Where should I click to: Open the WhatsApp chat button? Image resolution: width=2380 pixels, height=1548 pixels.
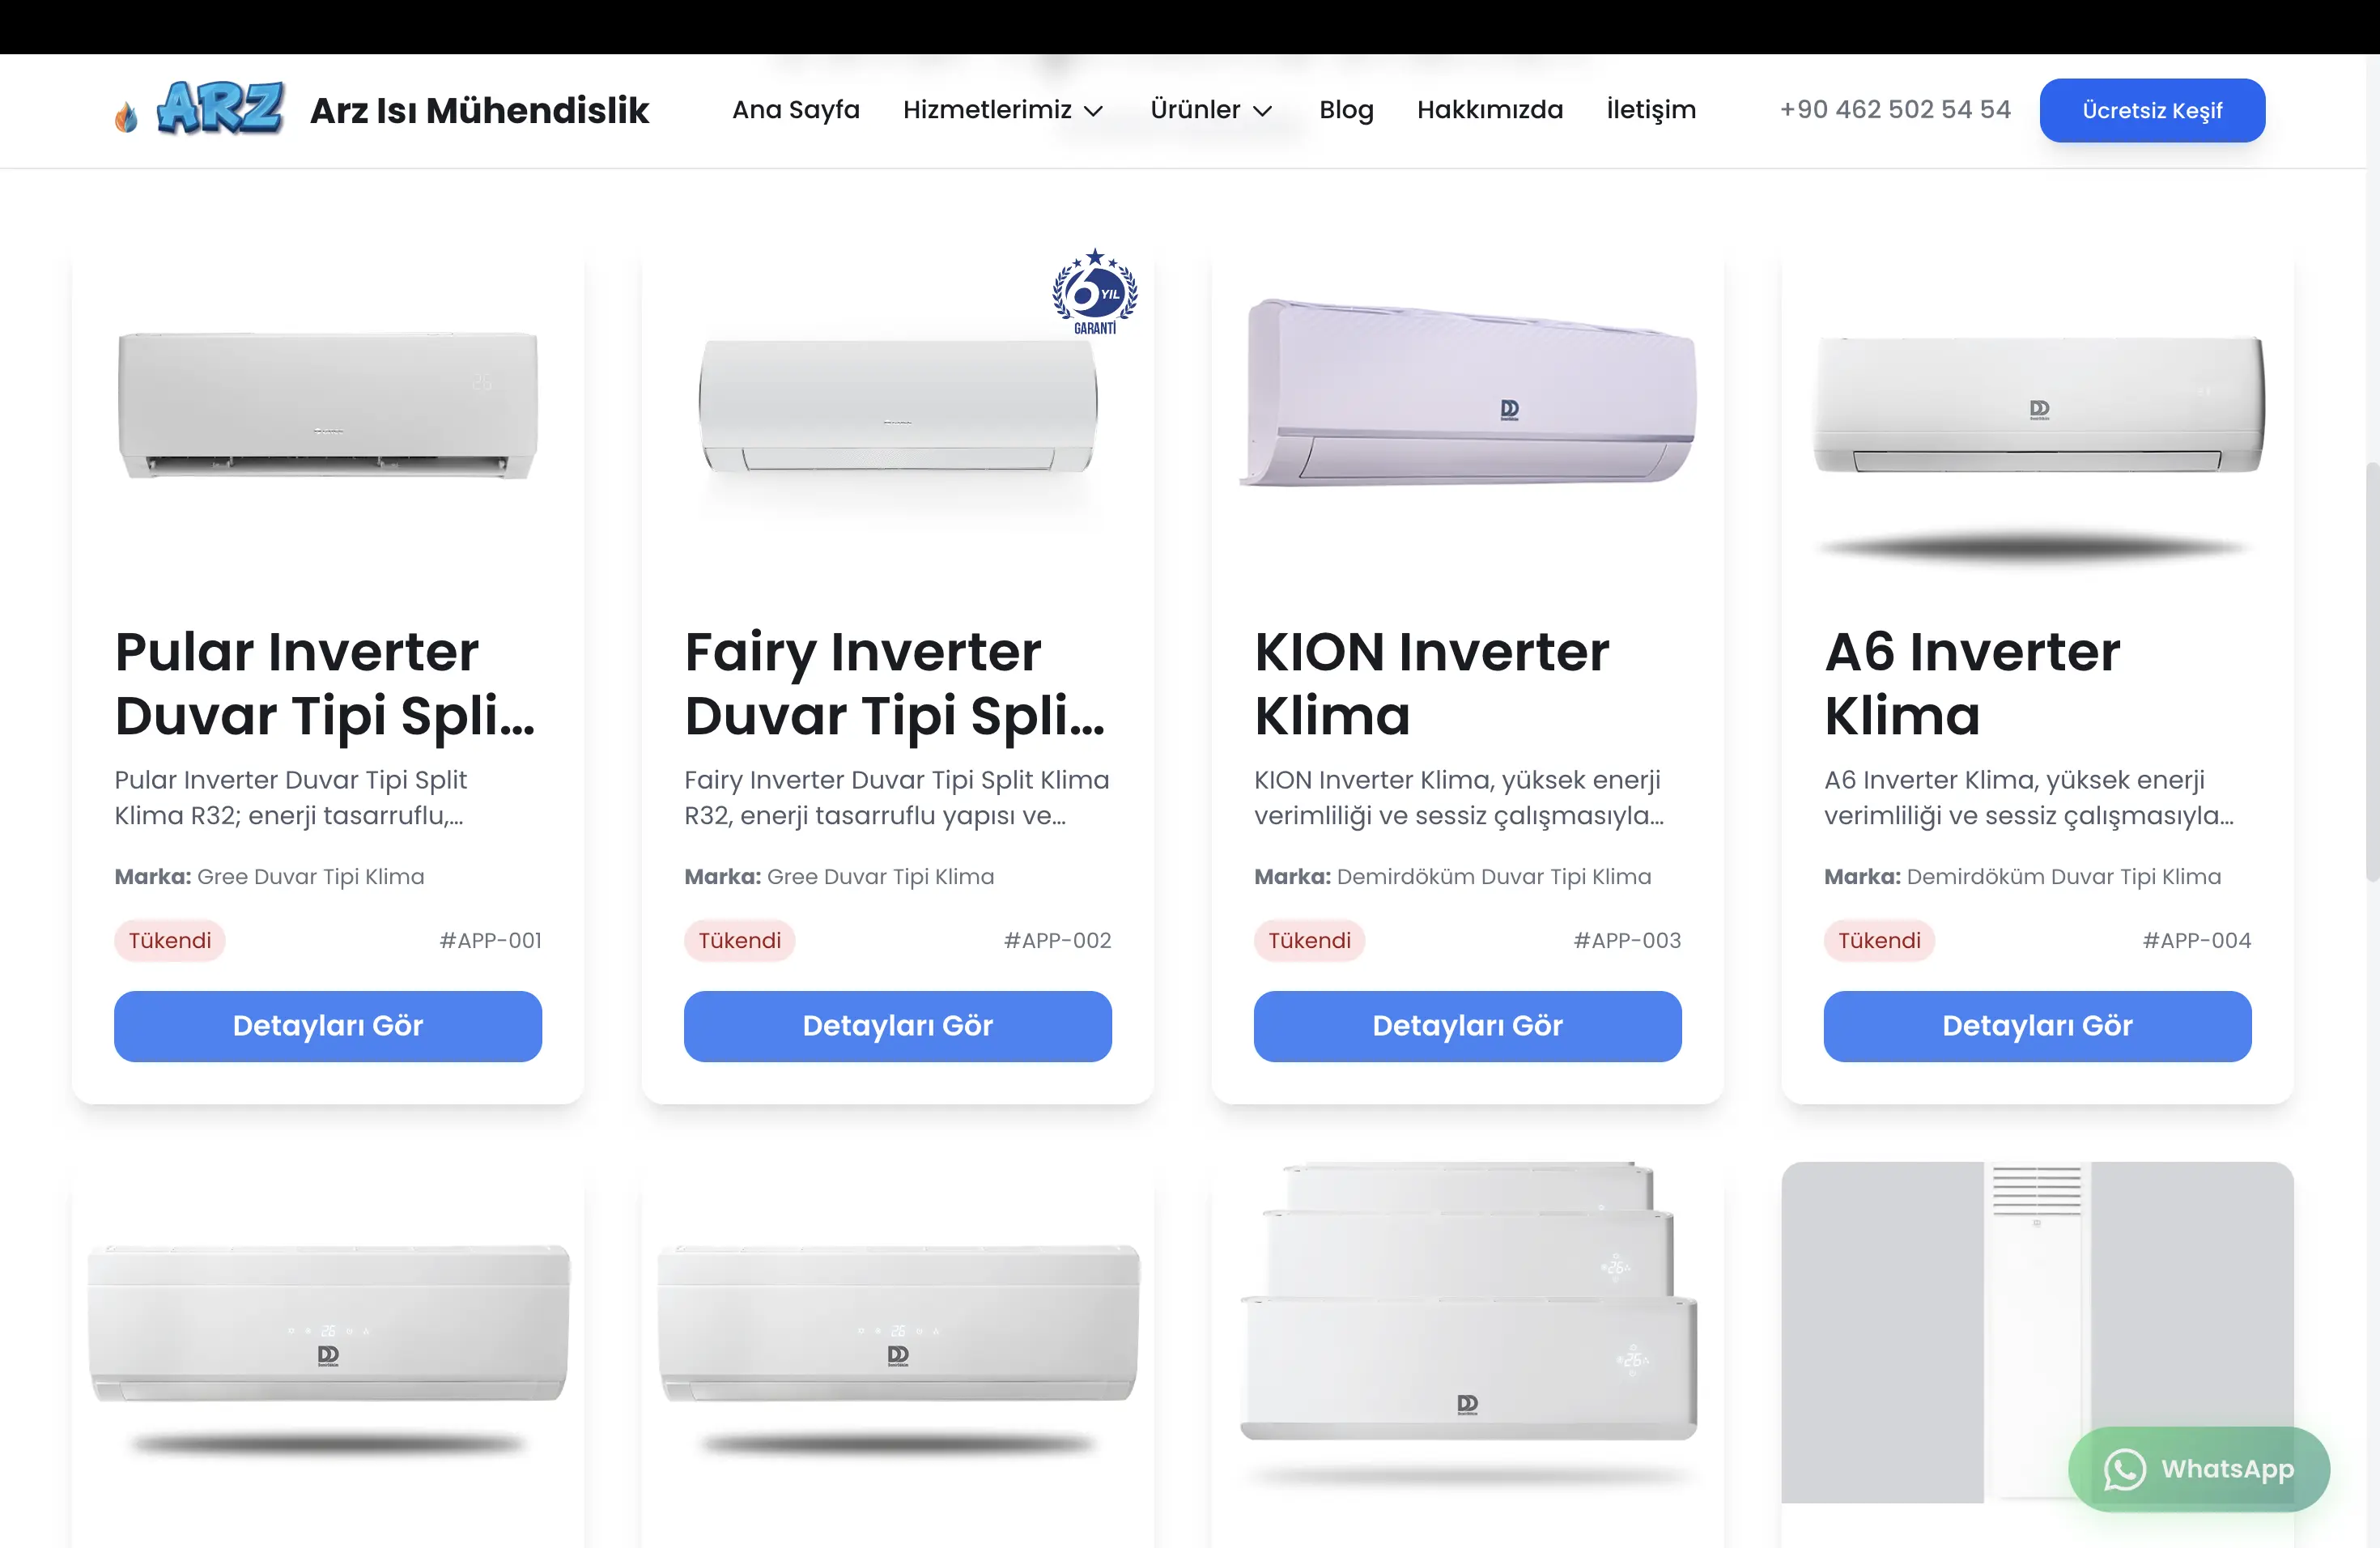[x=2199, y=1468]
